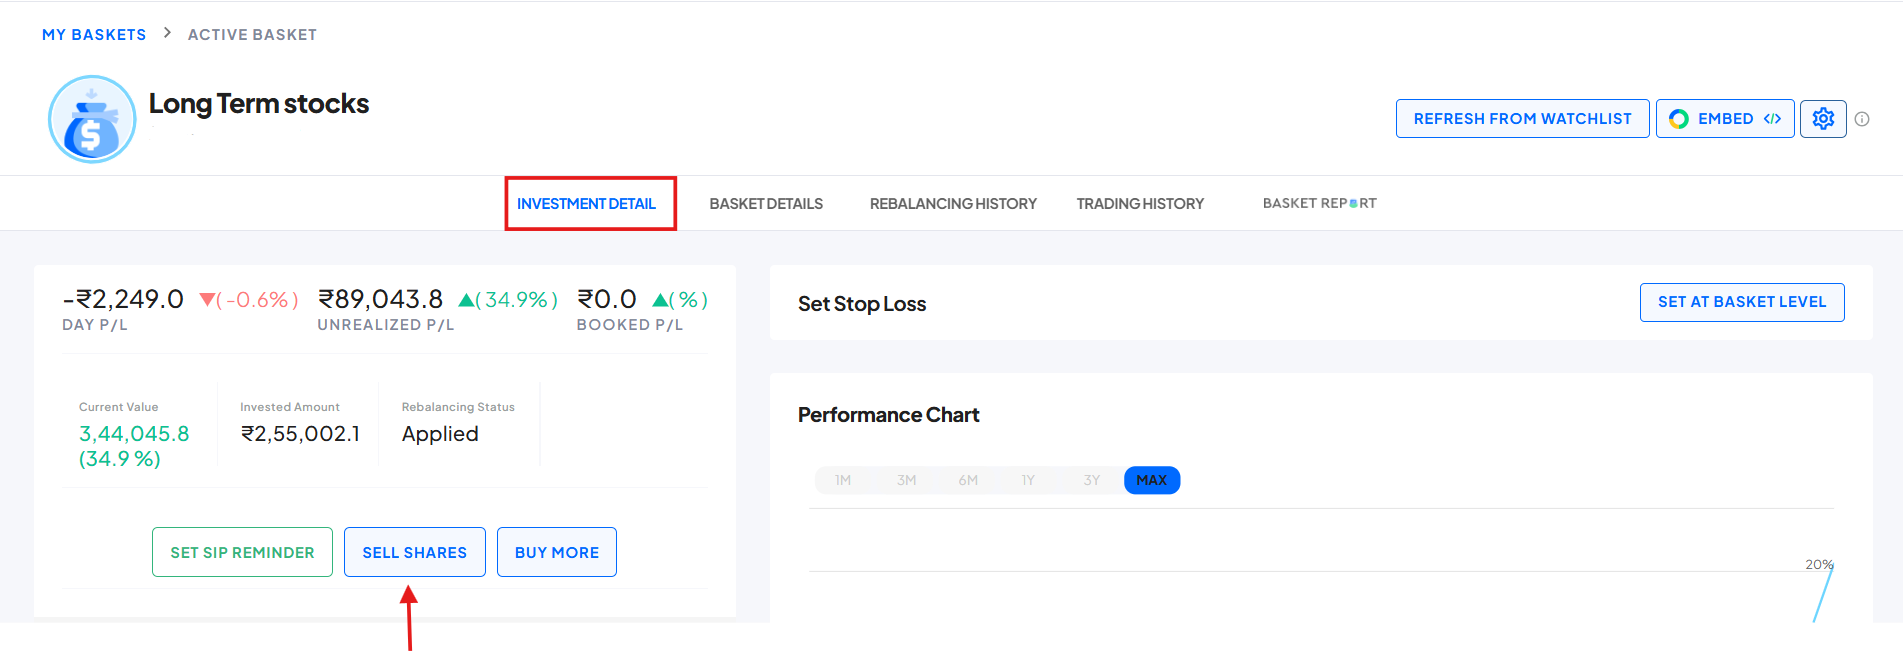Screen dimensions: 1903x651
Task: Click the Sell Shares button
Action: point(415,553)
